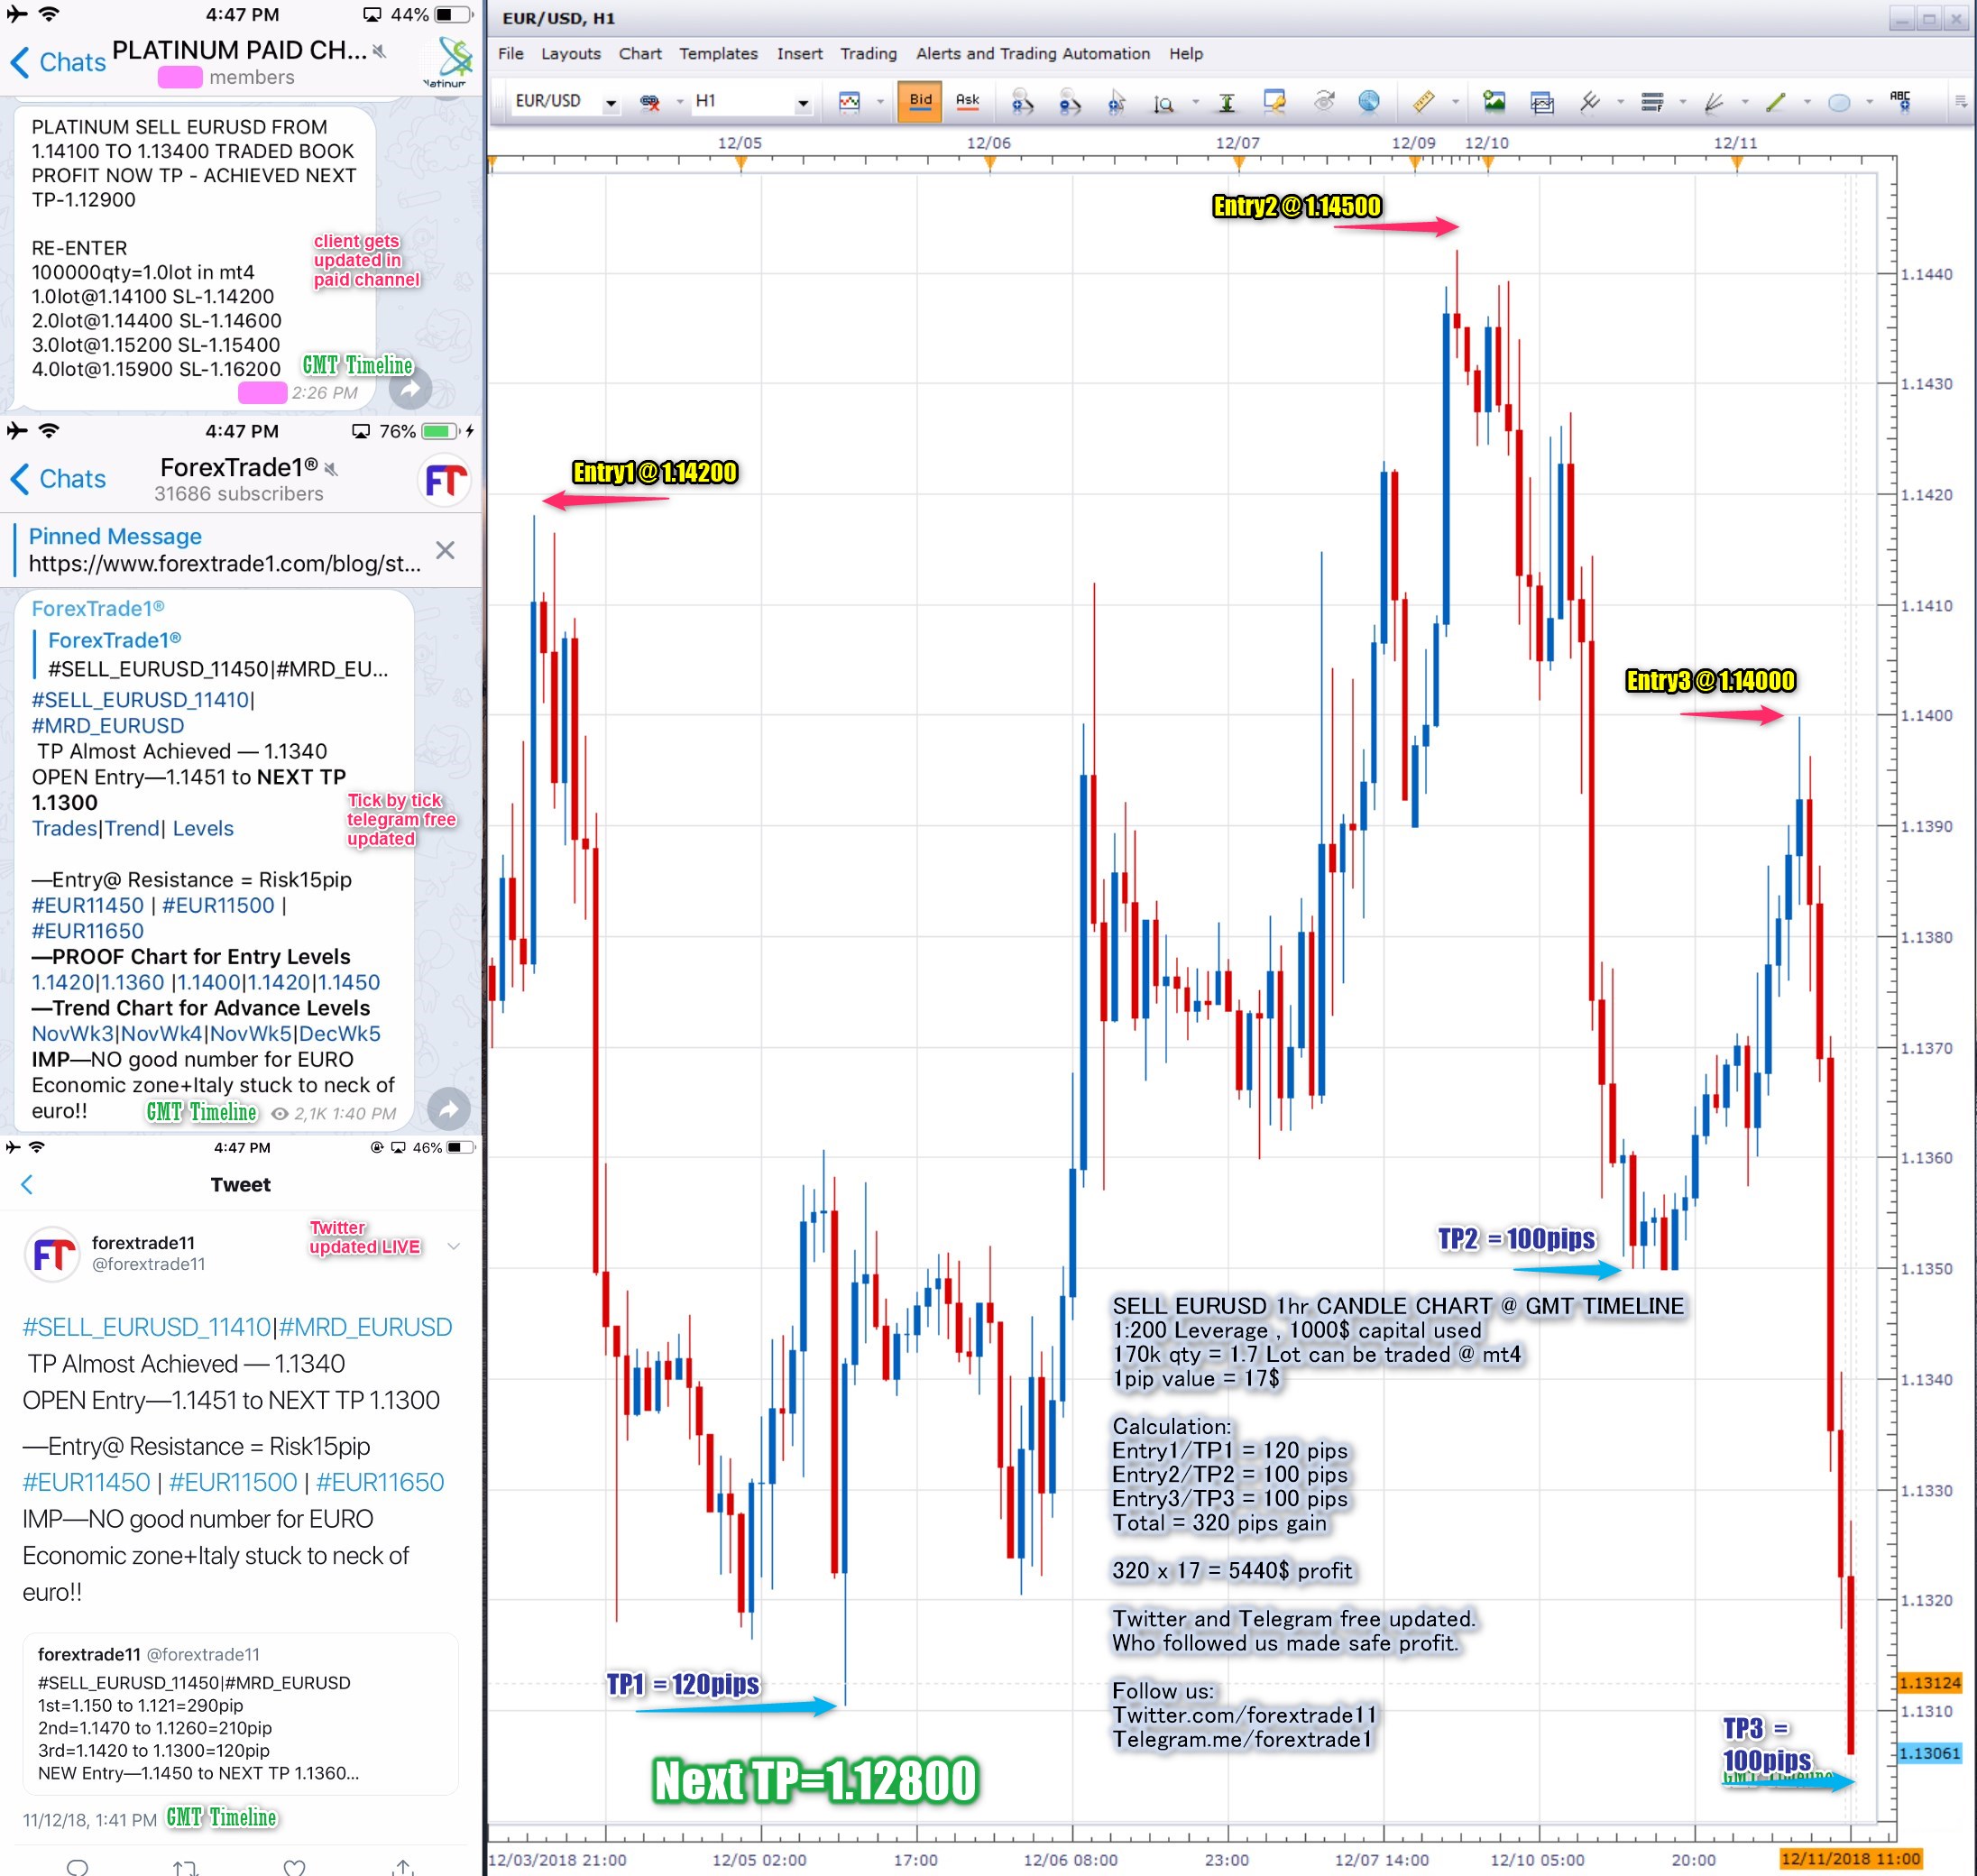Click the heart like icon under tweet
The height and width of the screenshot is (1876, 1977).
tap(294, 1866)
